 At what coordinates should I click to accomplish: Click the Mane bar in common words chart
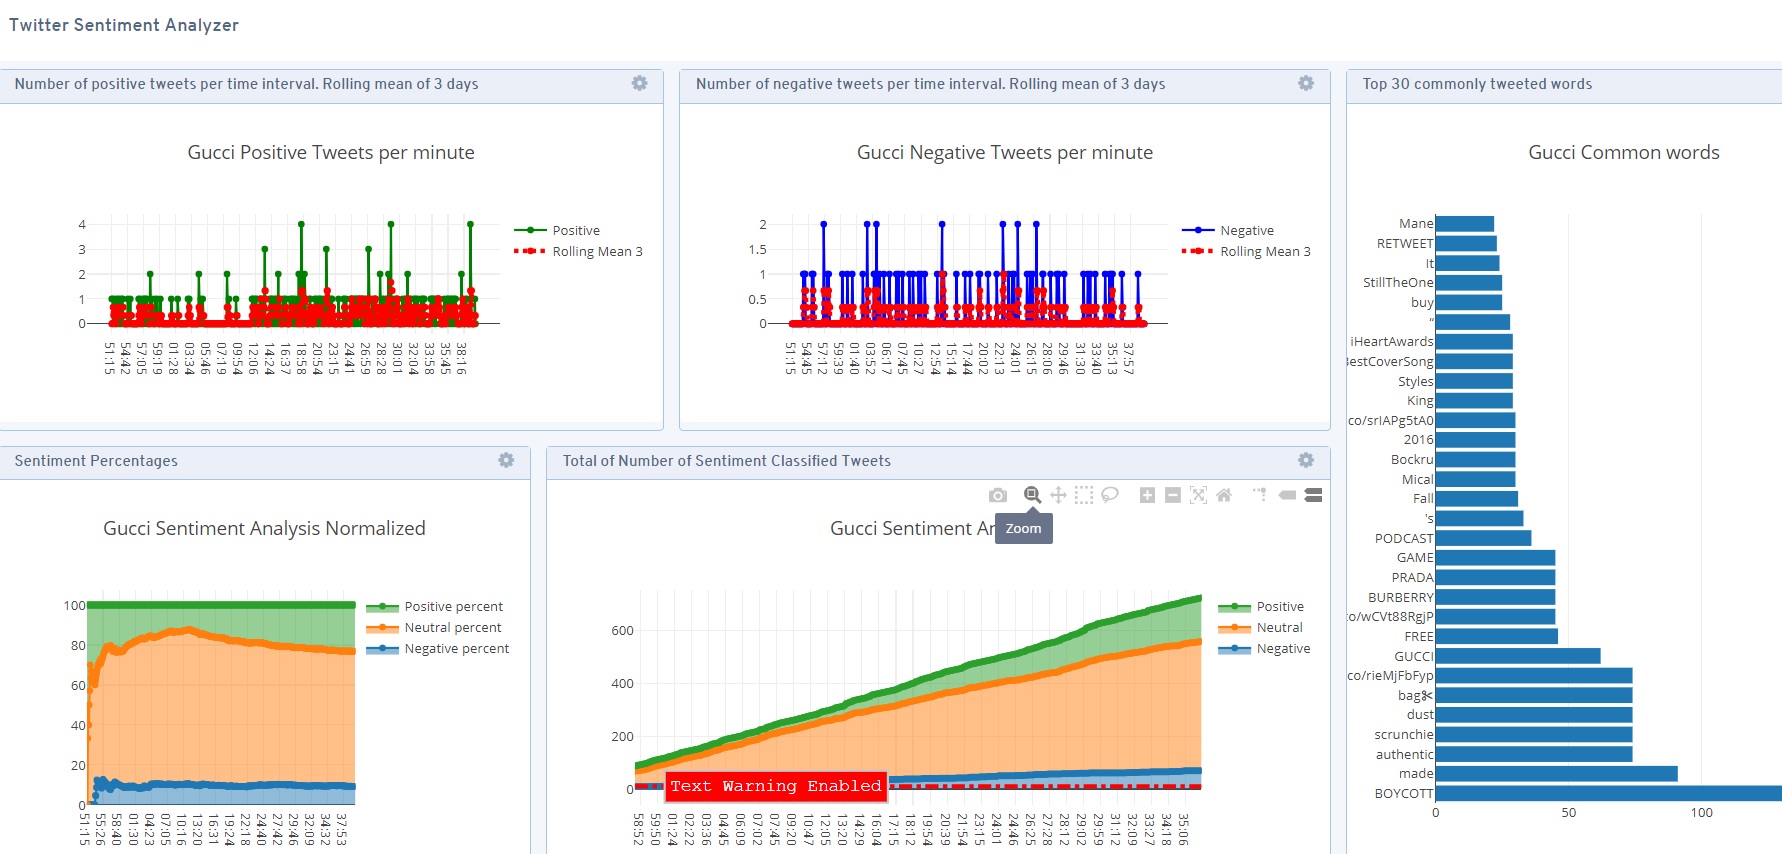click(1465, 224)
